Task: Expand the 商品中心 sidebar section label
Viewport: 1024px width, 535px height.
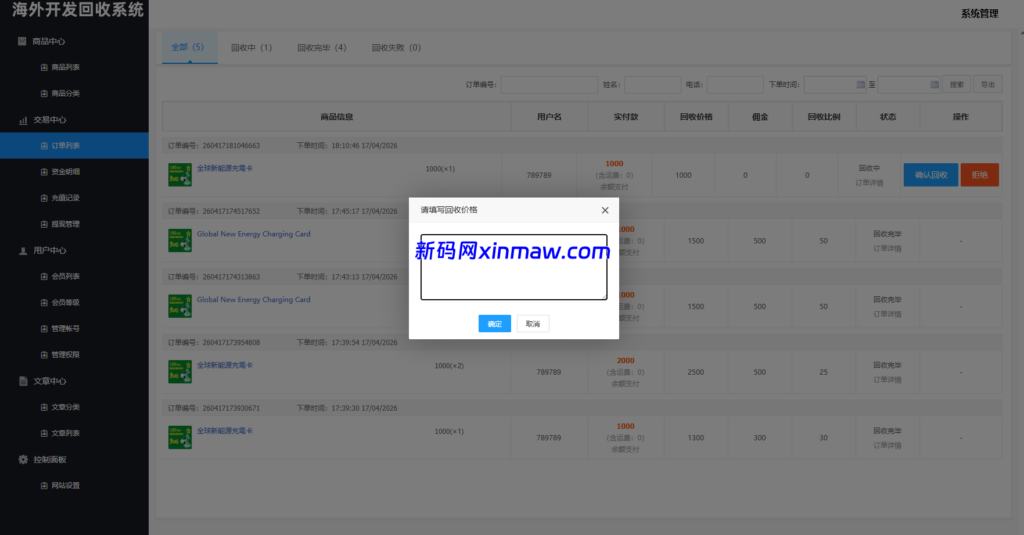Action: [48, 41]
